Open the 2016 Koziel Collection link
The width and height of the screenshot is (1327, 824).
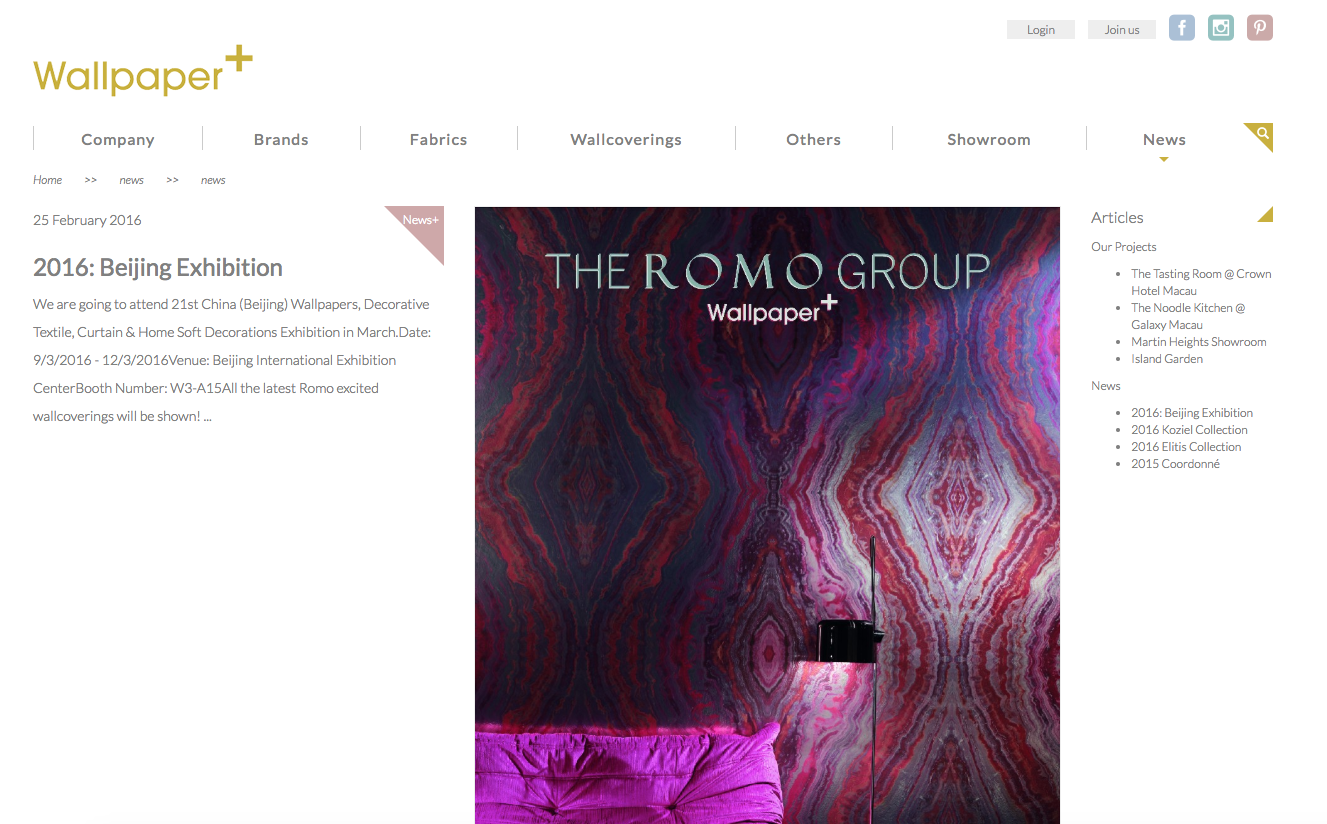click(x=1189, y=430)
